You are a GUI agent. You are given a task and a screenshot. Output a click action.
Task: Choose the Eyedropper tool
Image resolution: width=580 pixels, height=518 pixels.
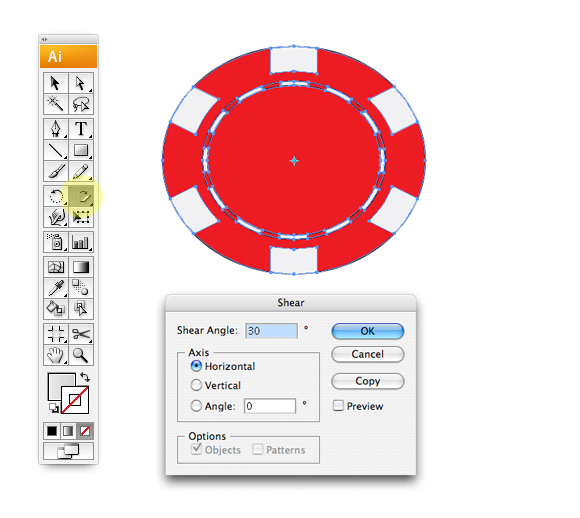[x=56, y=288]
